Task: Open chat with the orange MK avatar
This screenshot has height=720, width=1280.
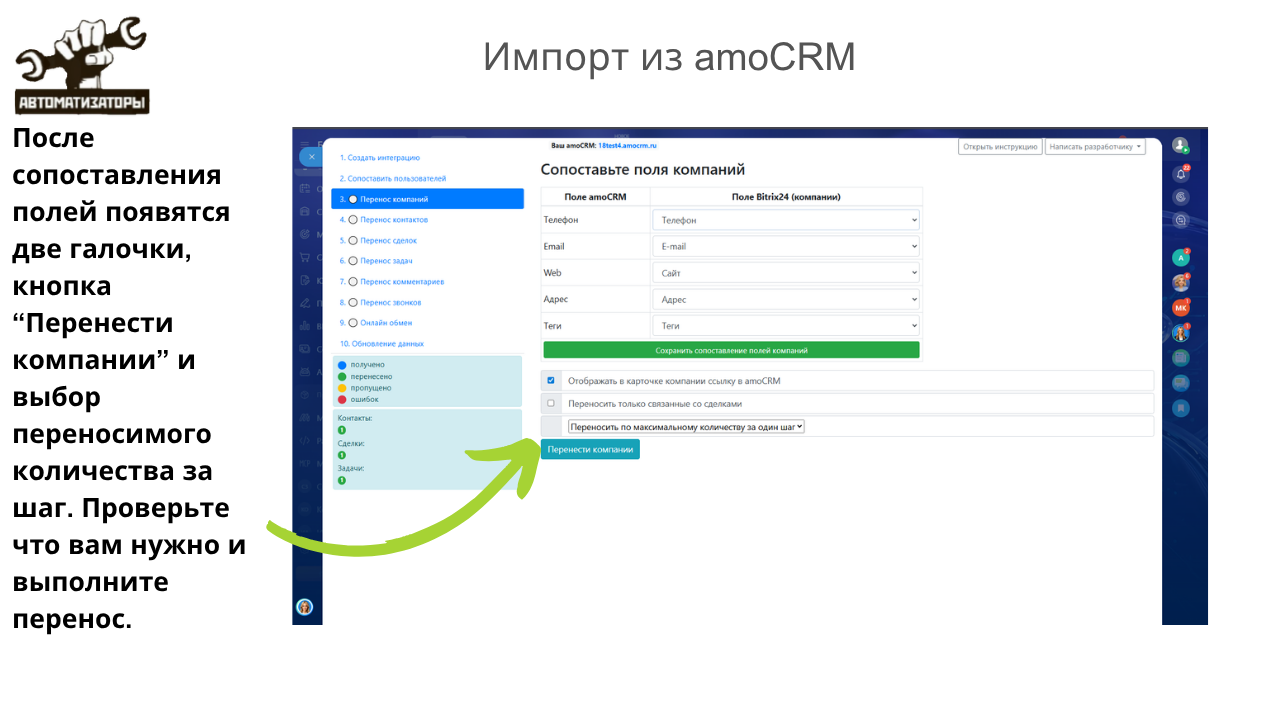Action: [x=1181, y=308]
